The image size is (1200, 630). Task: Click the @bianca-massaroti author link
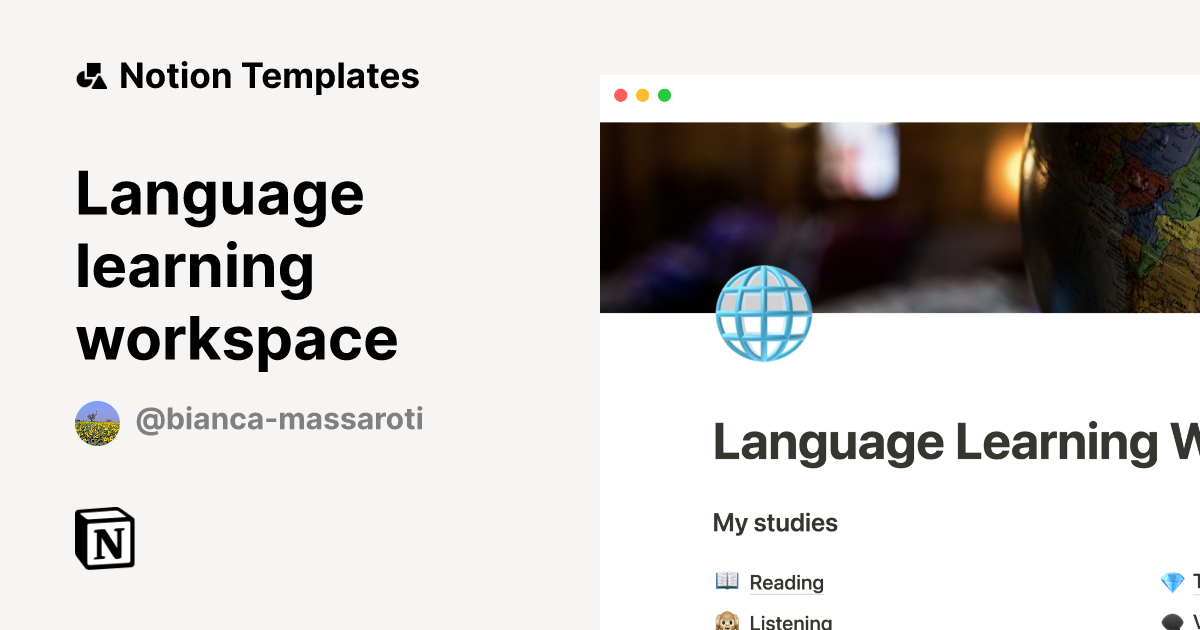click(281, 420)
